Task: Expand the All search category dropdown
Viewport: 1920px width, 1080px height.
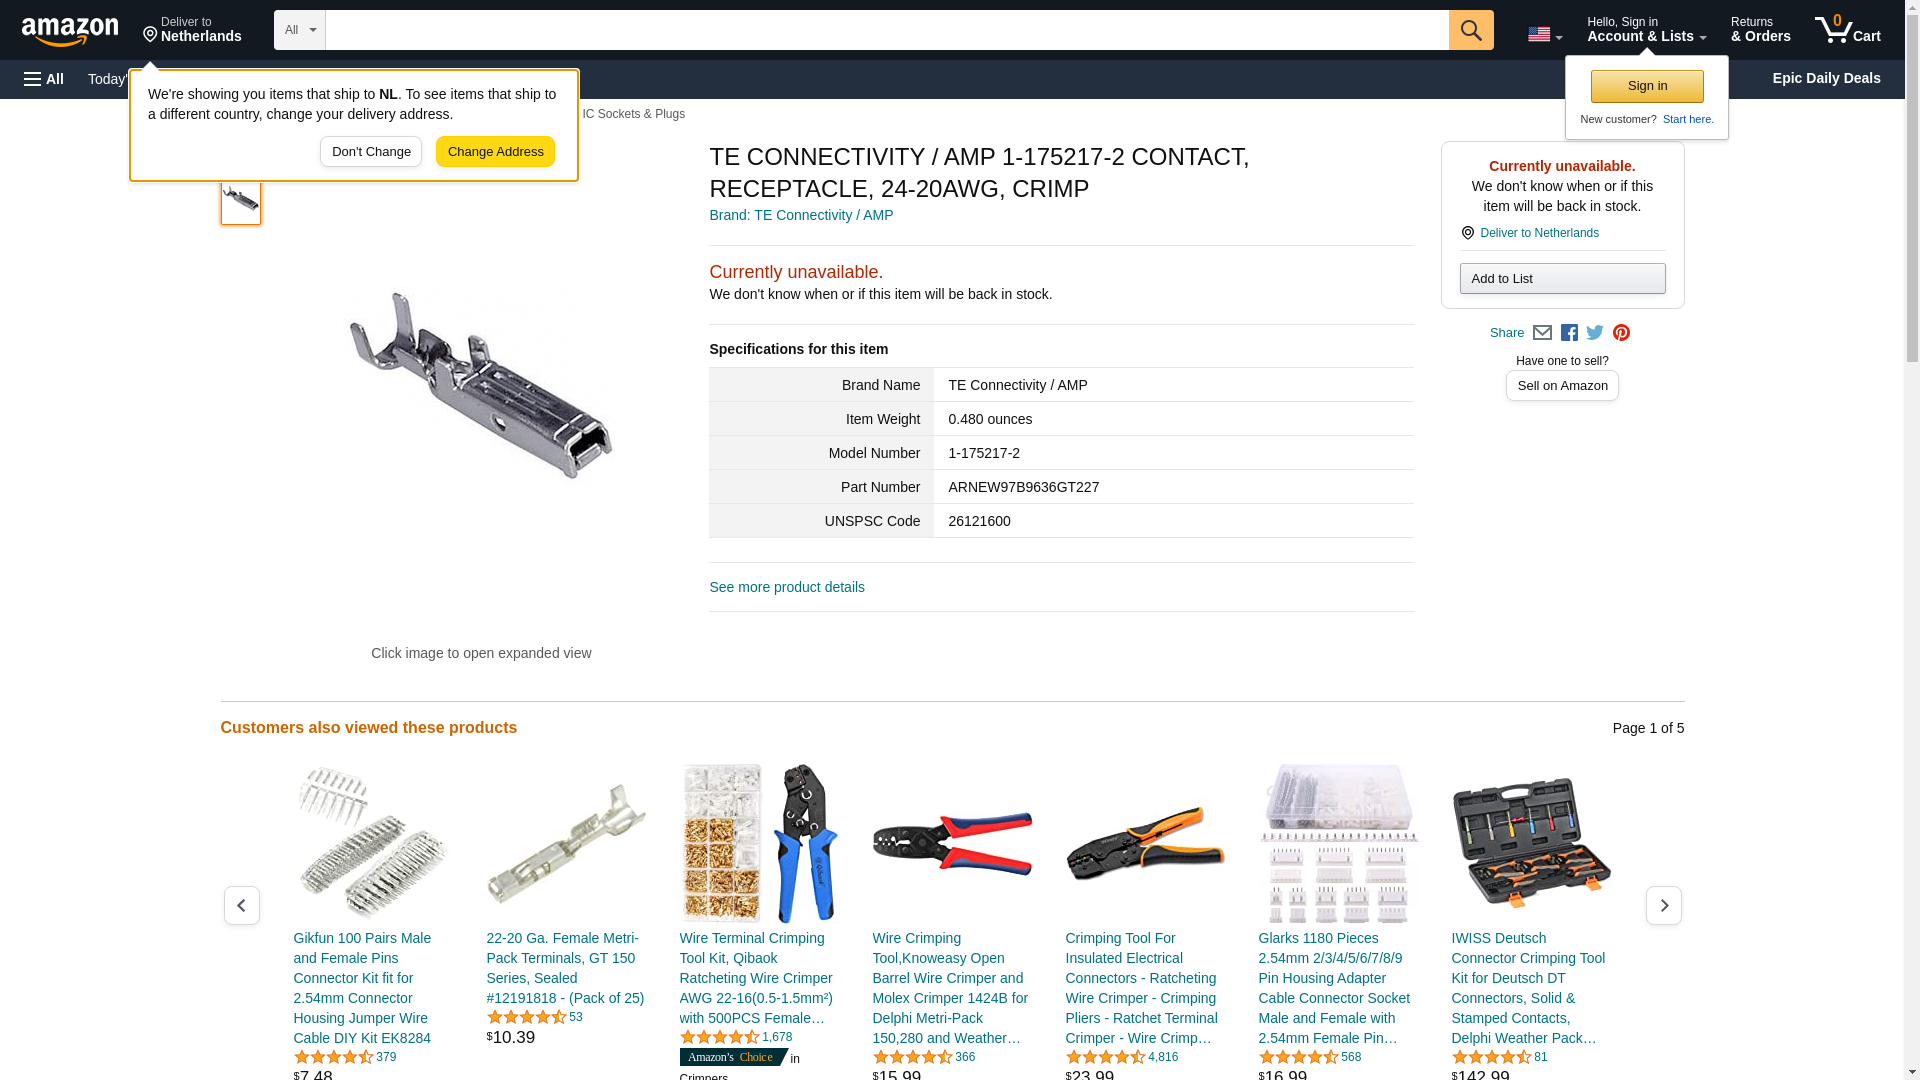Action: (x=299, y=30)
